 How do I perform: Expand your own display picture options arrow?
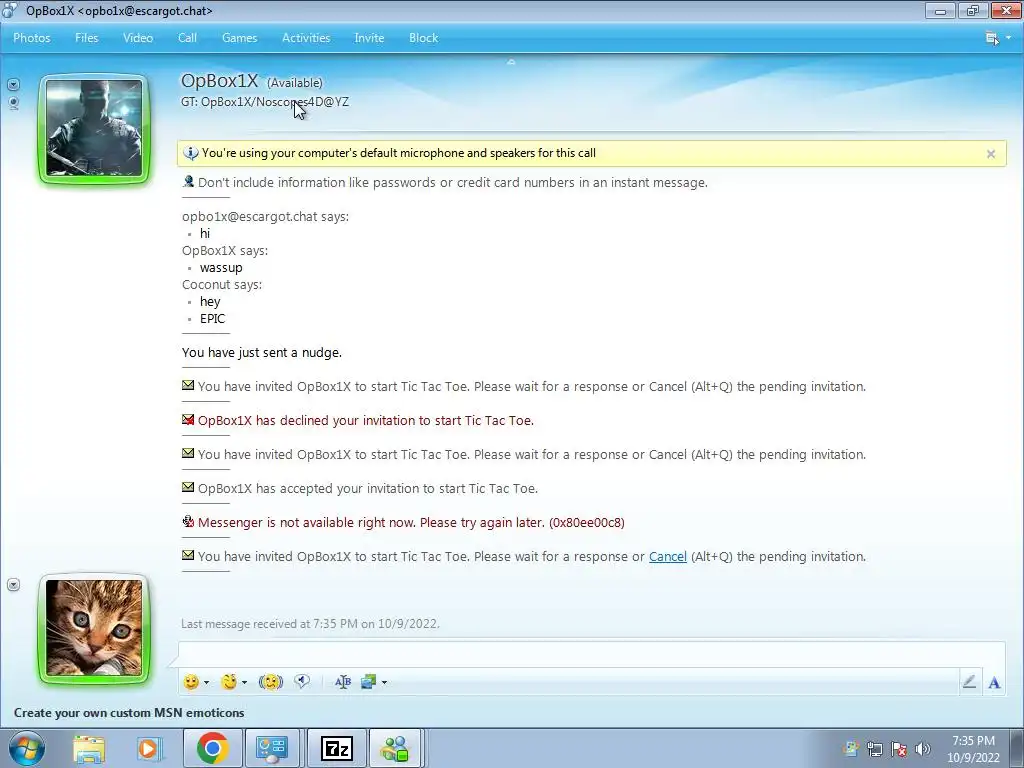pyautogui.click(x=13, y=584)
